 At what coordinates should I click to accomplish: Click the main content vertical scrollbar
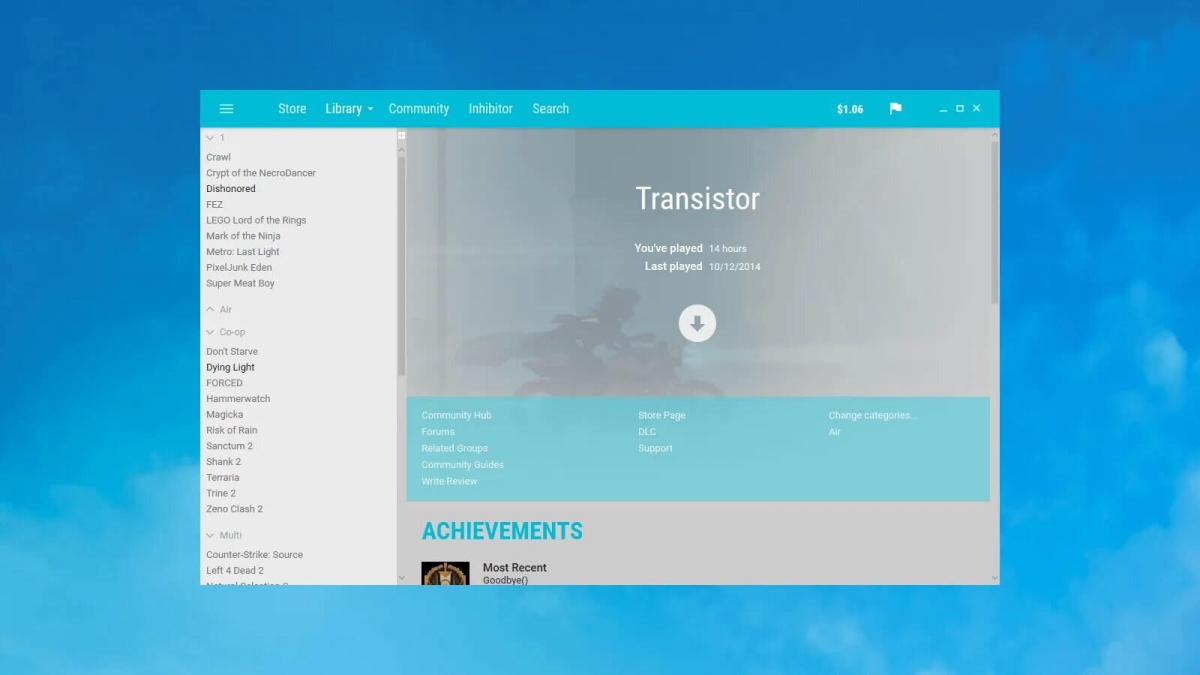click(x=994, y=222)
